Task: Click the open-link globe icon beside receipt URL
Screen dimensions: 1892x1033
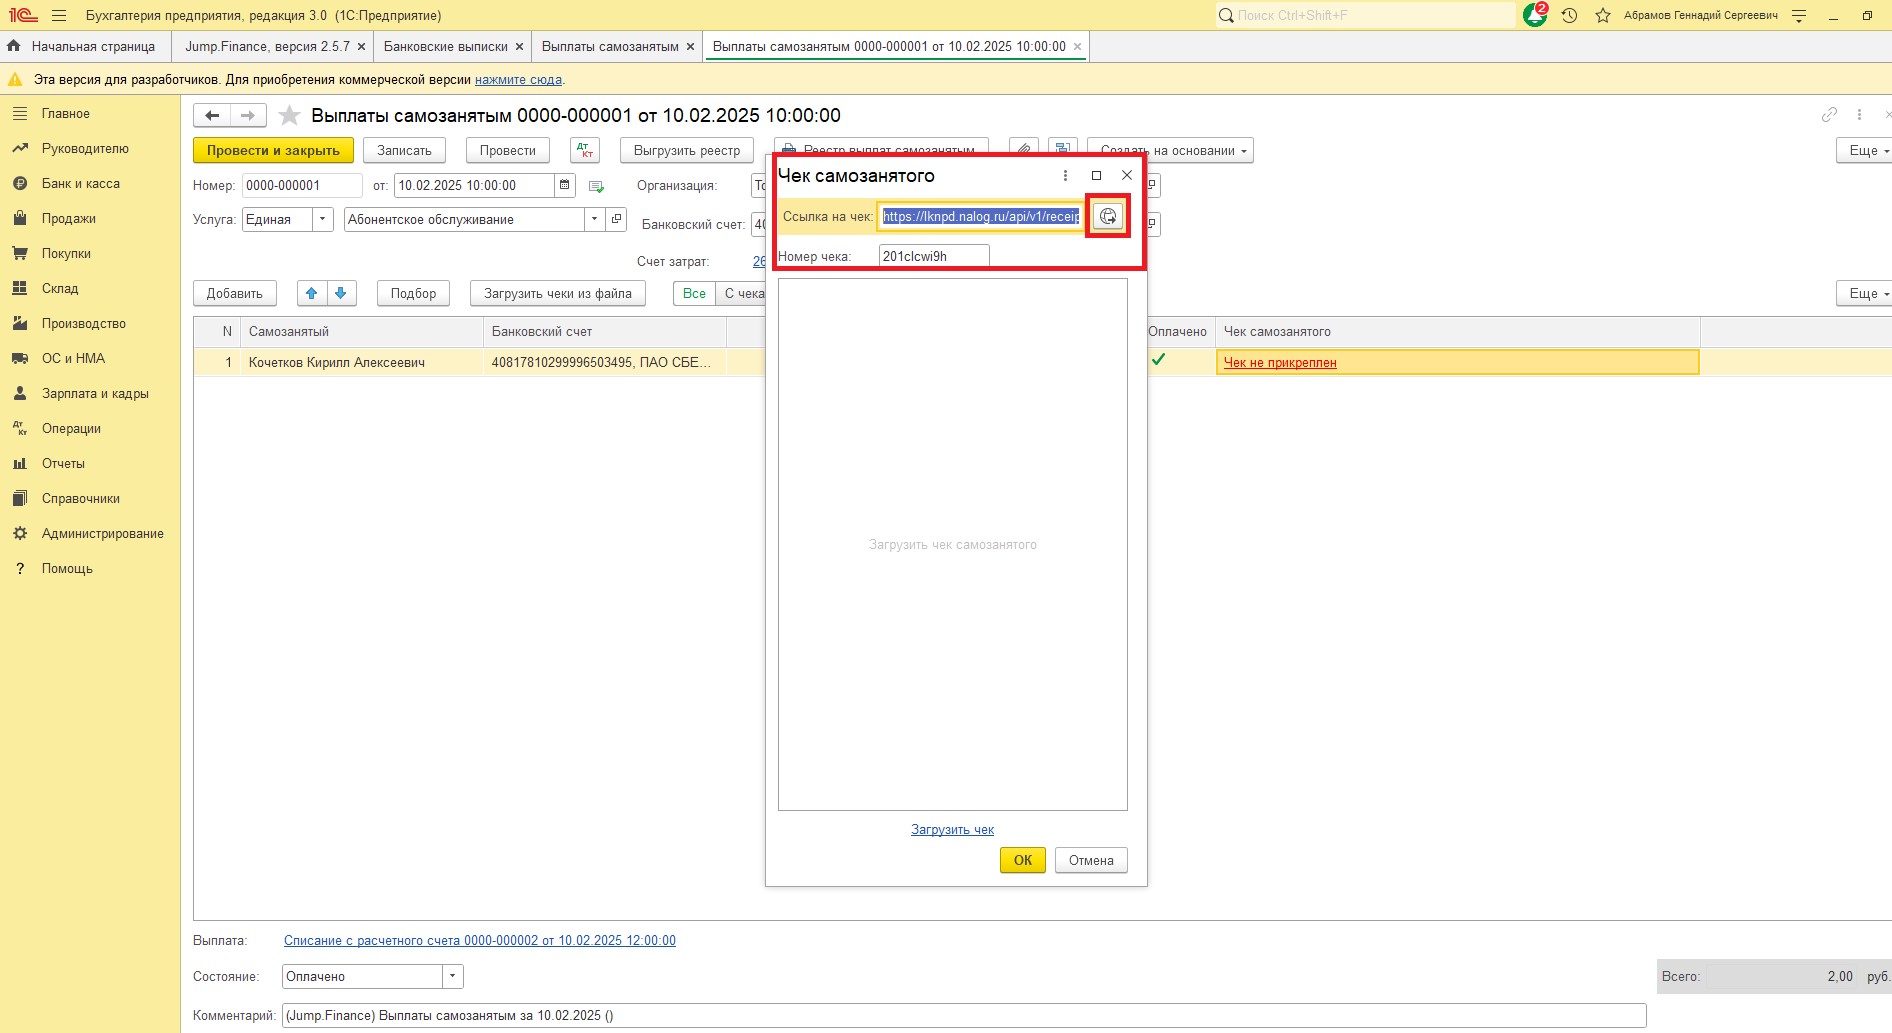Action: point(1108,216)
